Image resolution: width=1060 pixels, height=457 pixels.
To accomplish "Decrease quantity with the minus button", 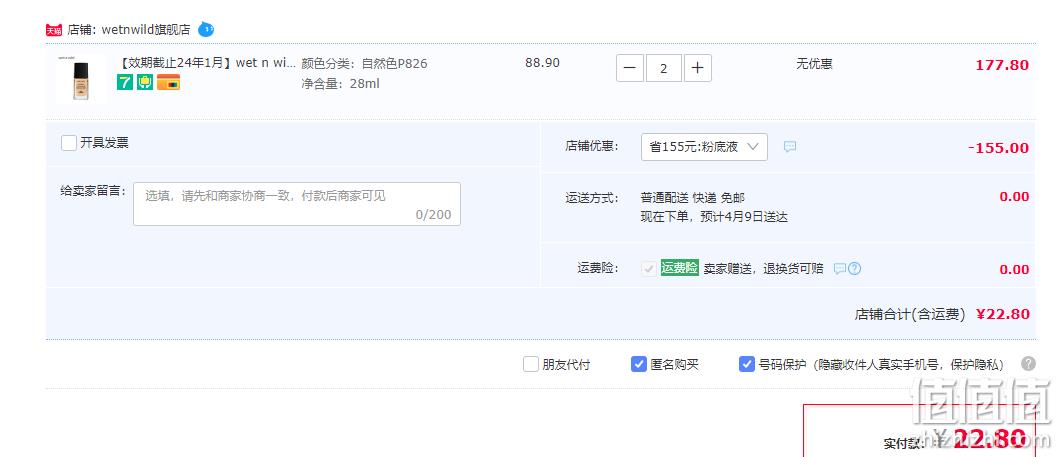I will (629, 68).
